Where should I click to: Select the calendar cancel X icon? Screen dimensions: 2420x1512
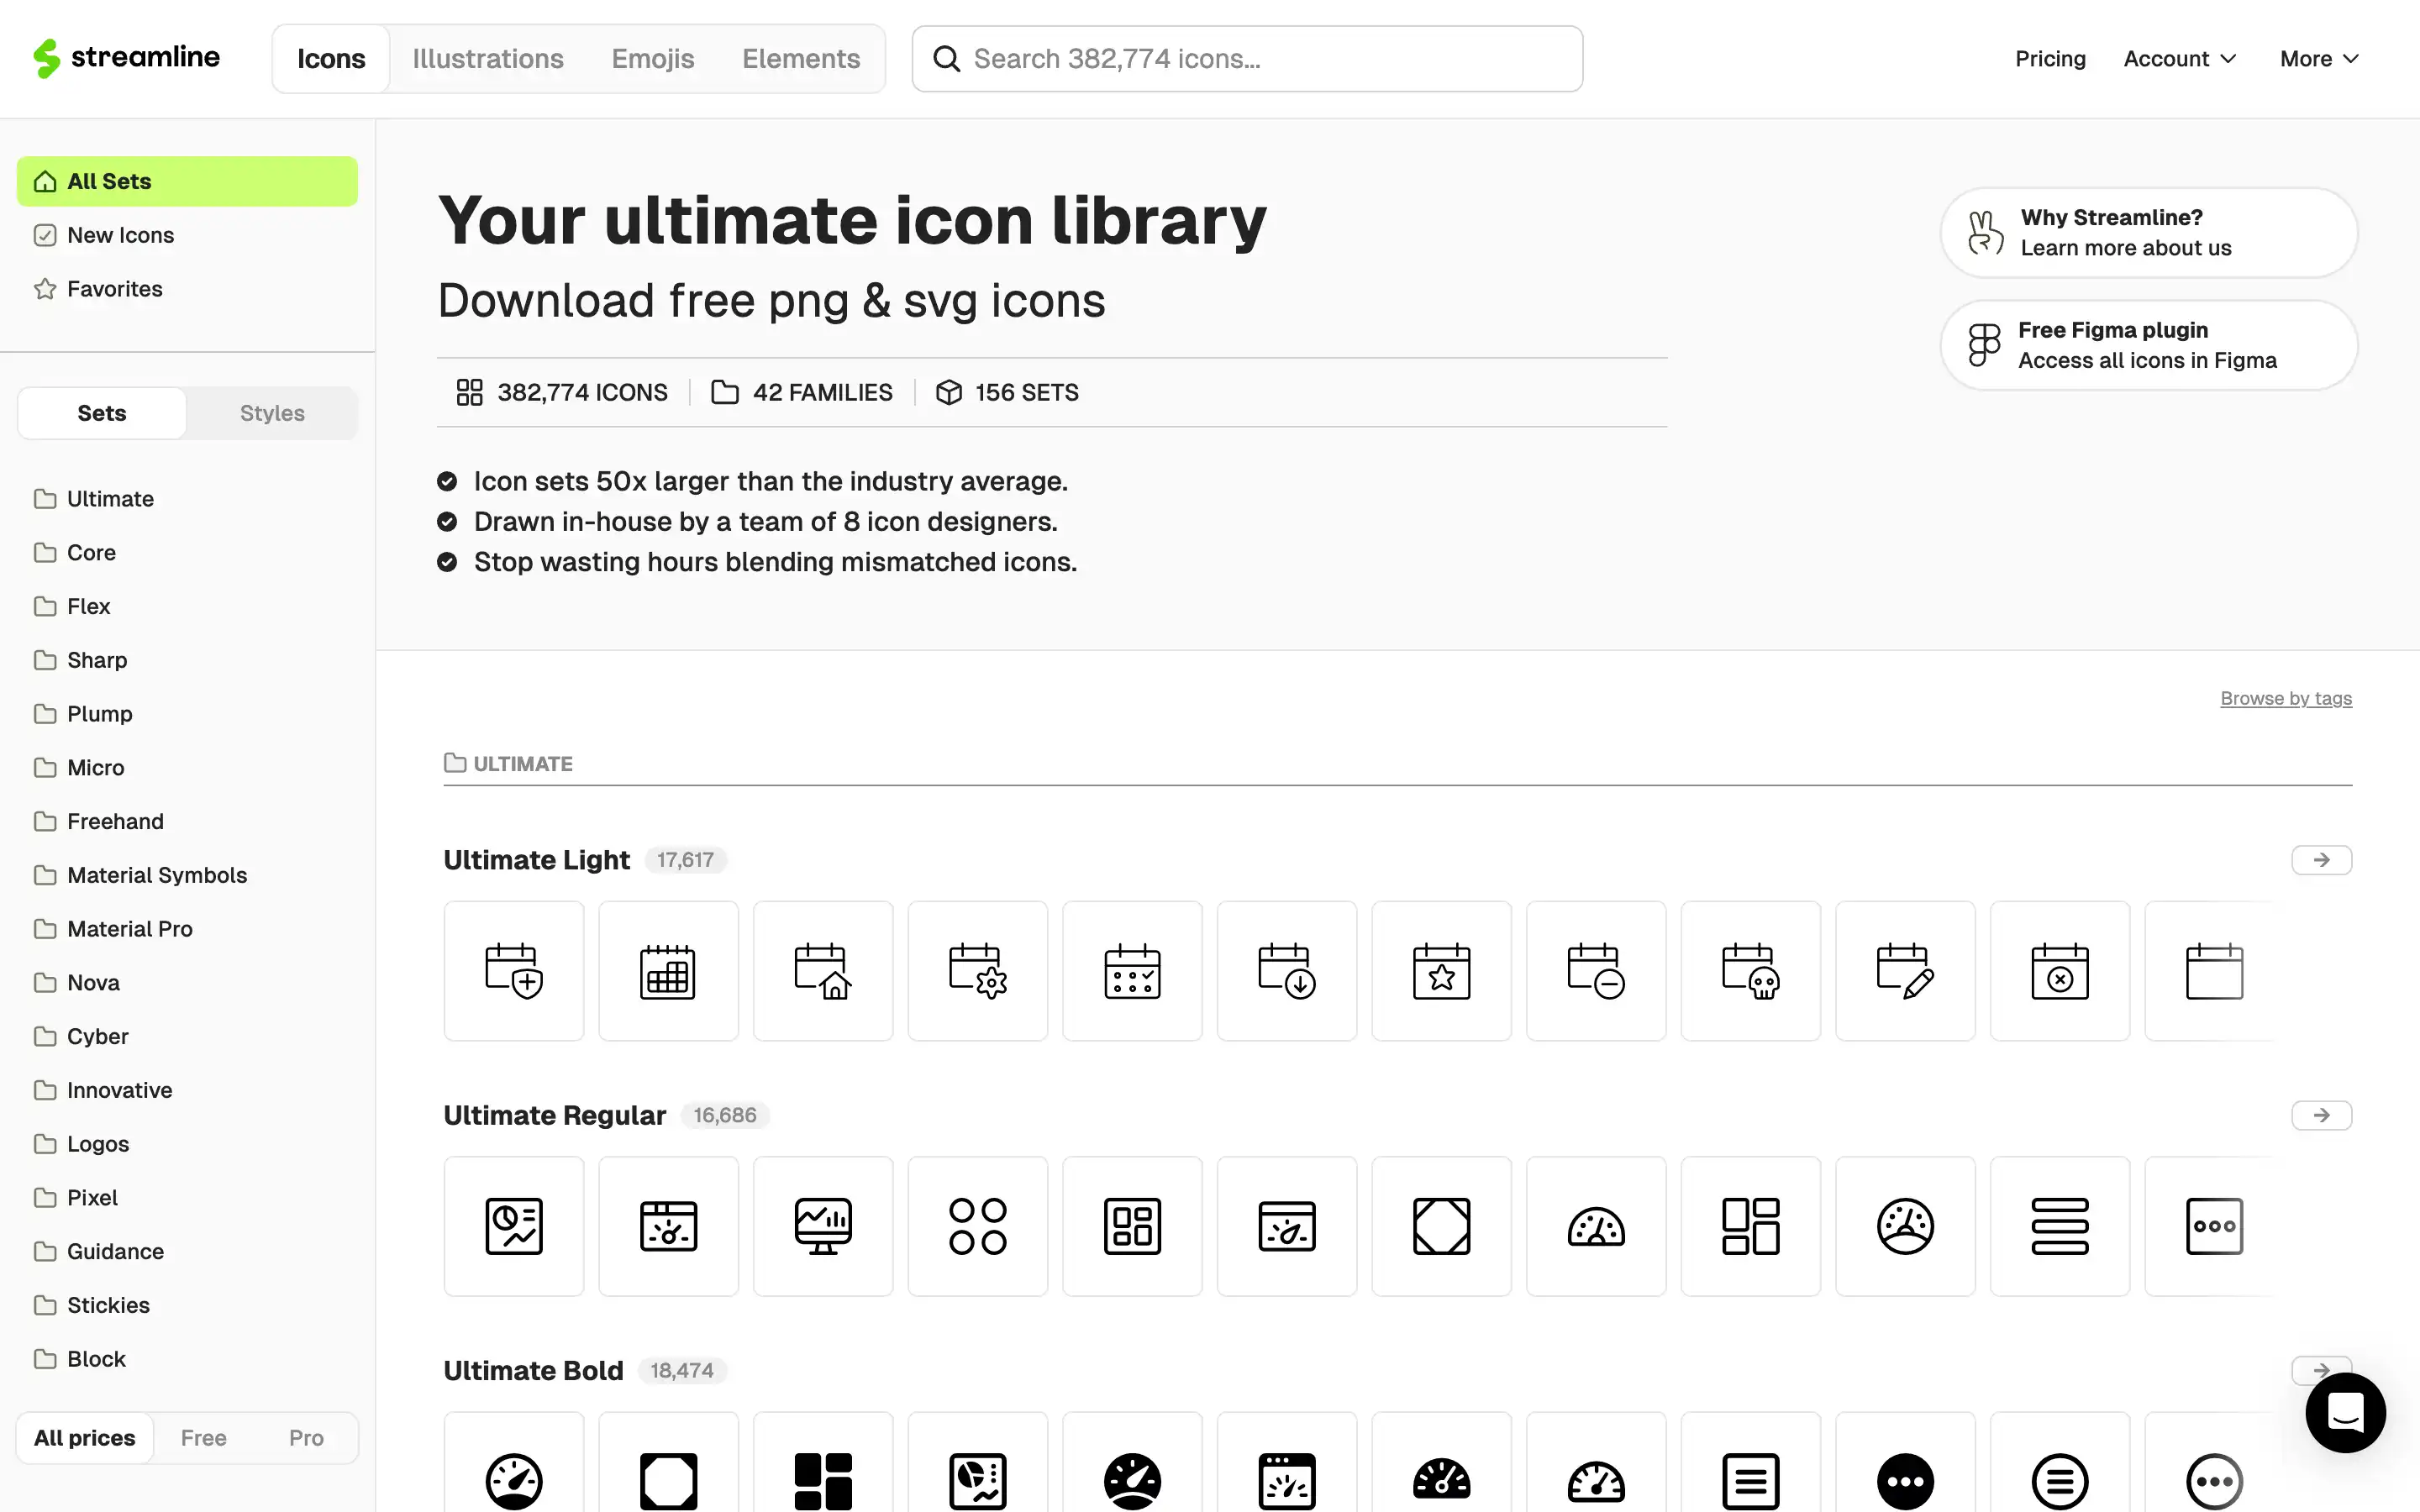2060,971
